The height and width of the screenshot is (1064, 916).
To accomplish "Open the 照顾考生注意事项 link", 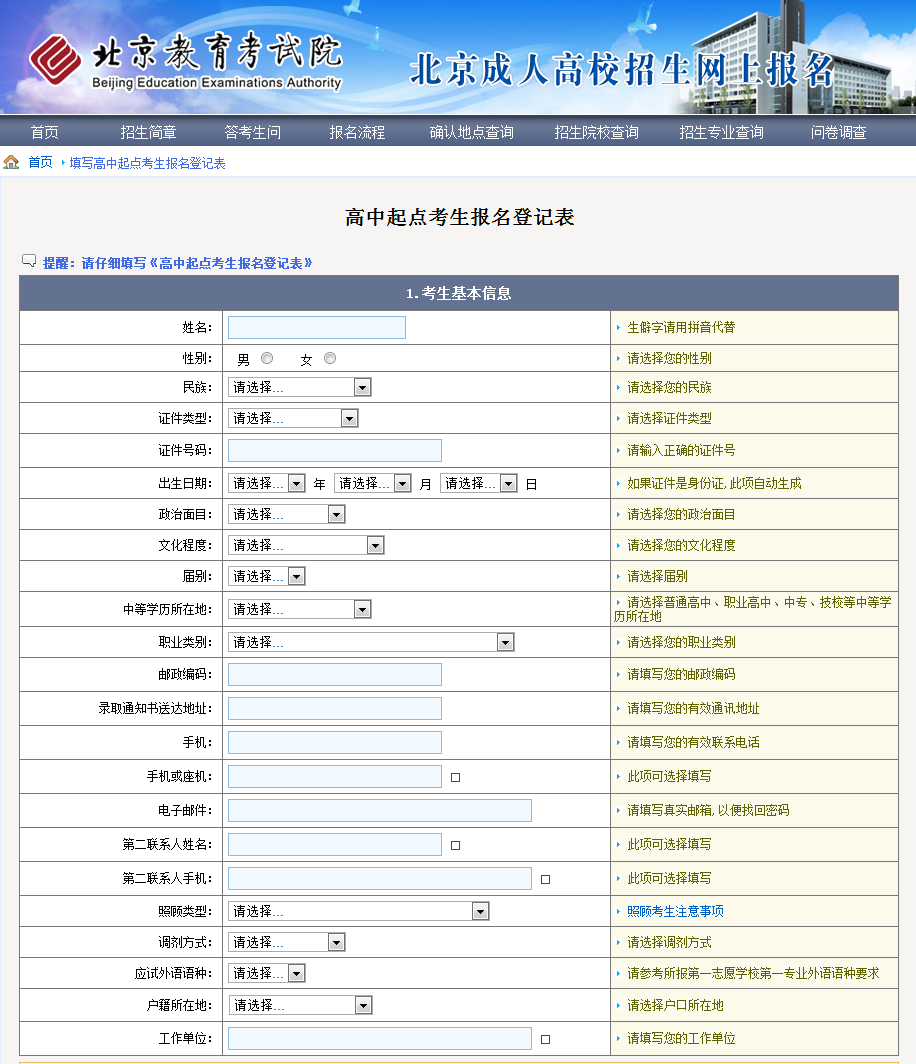I will (x=675, y=911).
